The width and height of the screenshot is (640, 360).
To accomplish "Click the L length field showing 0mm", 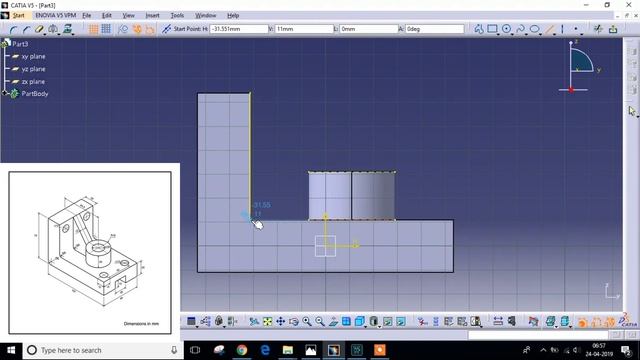I will pyautogui.click(x=369, y=29).
